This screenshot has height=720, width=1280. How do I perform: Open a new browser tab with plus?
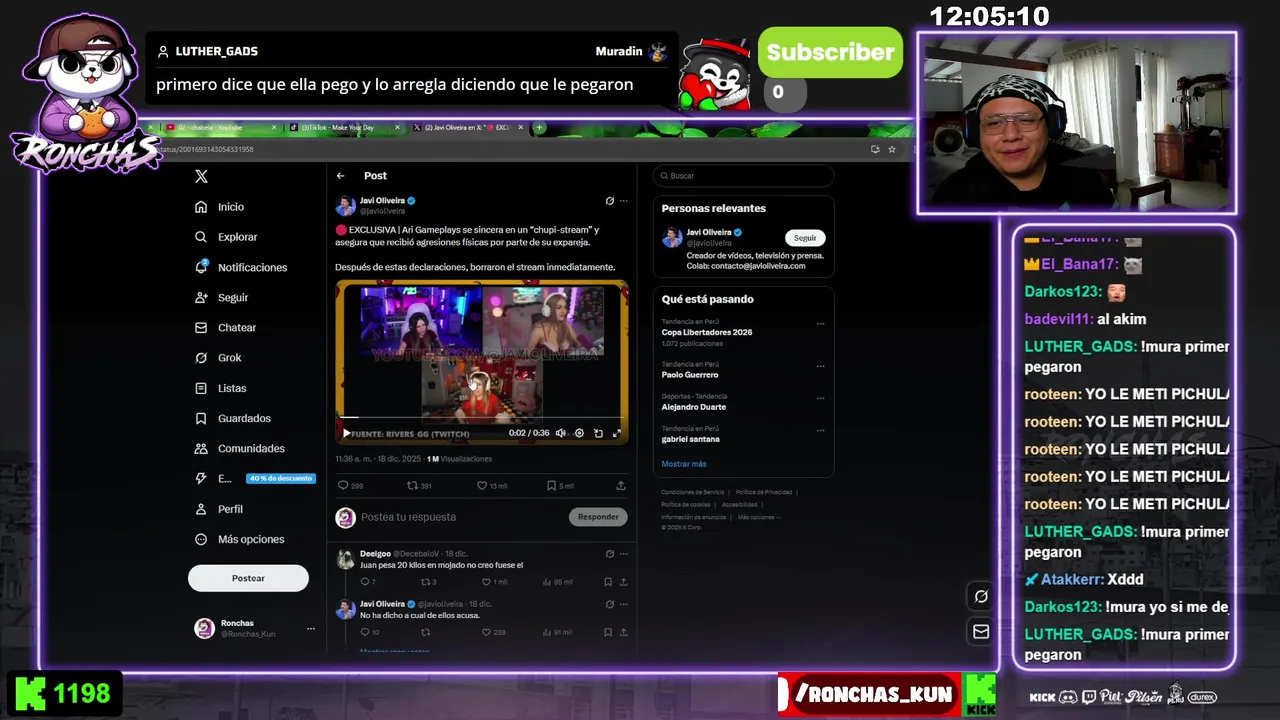click(x=539, y=128)
